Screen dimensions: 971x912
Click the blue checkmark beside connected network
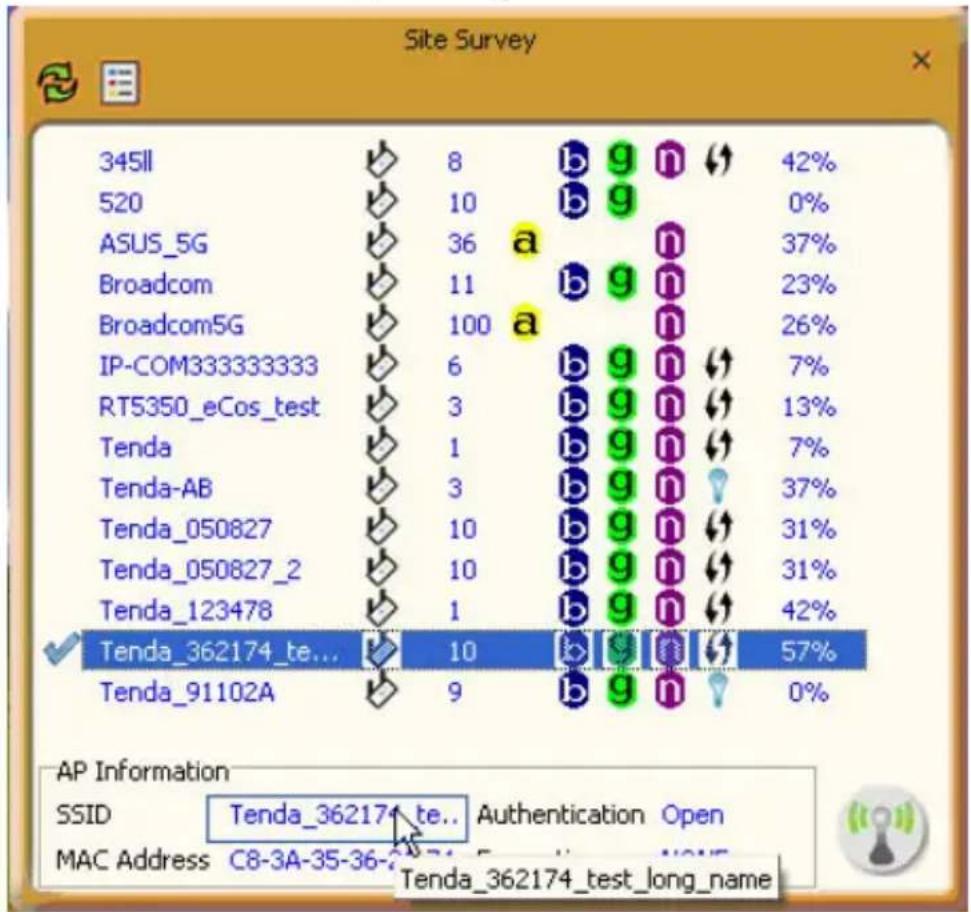coord(63,648)
